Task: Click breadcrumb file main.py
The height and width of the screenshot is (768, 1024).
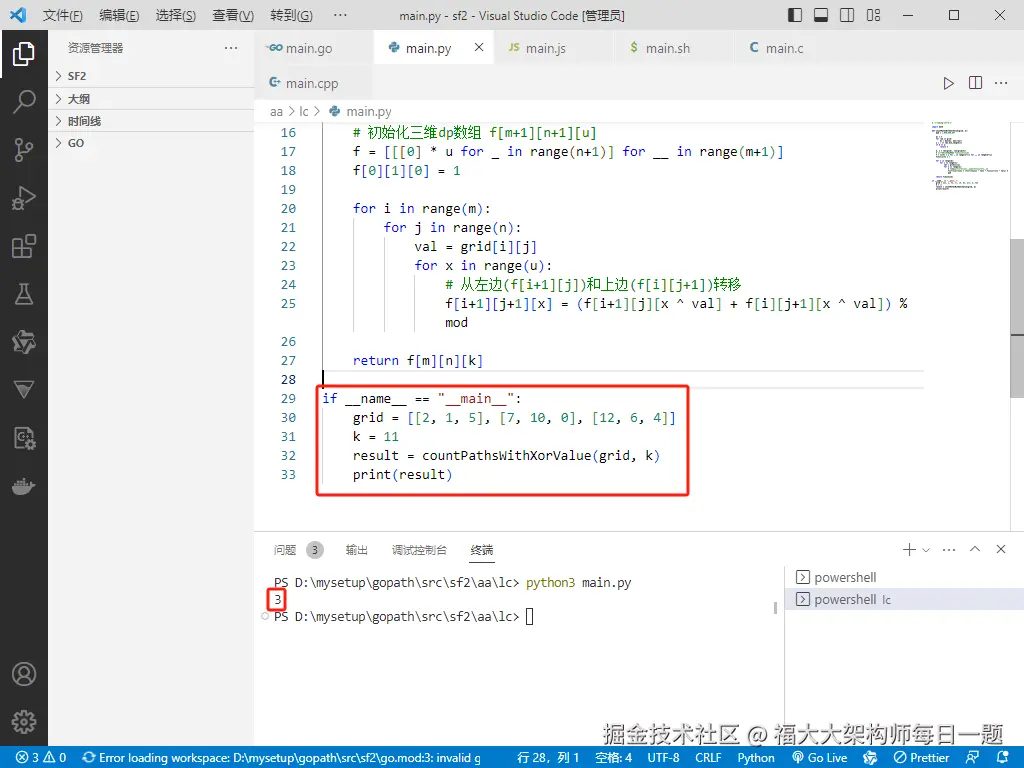Action: point(368,112)
